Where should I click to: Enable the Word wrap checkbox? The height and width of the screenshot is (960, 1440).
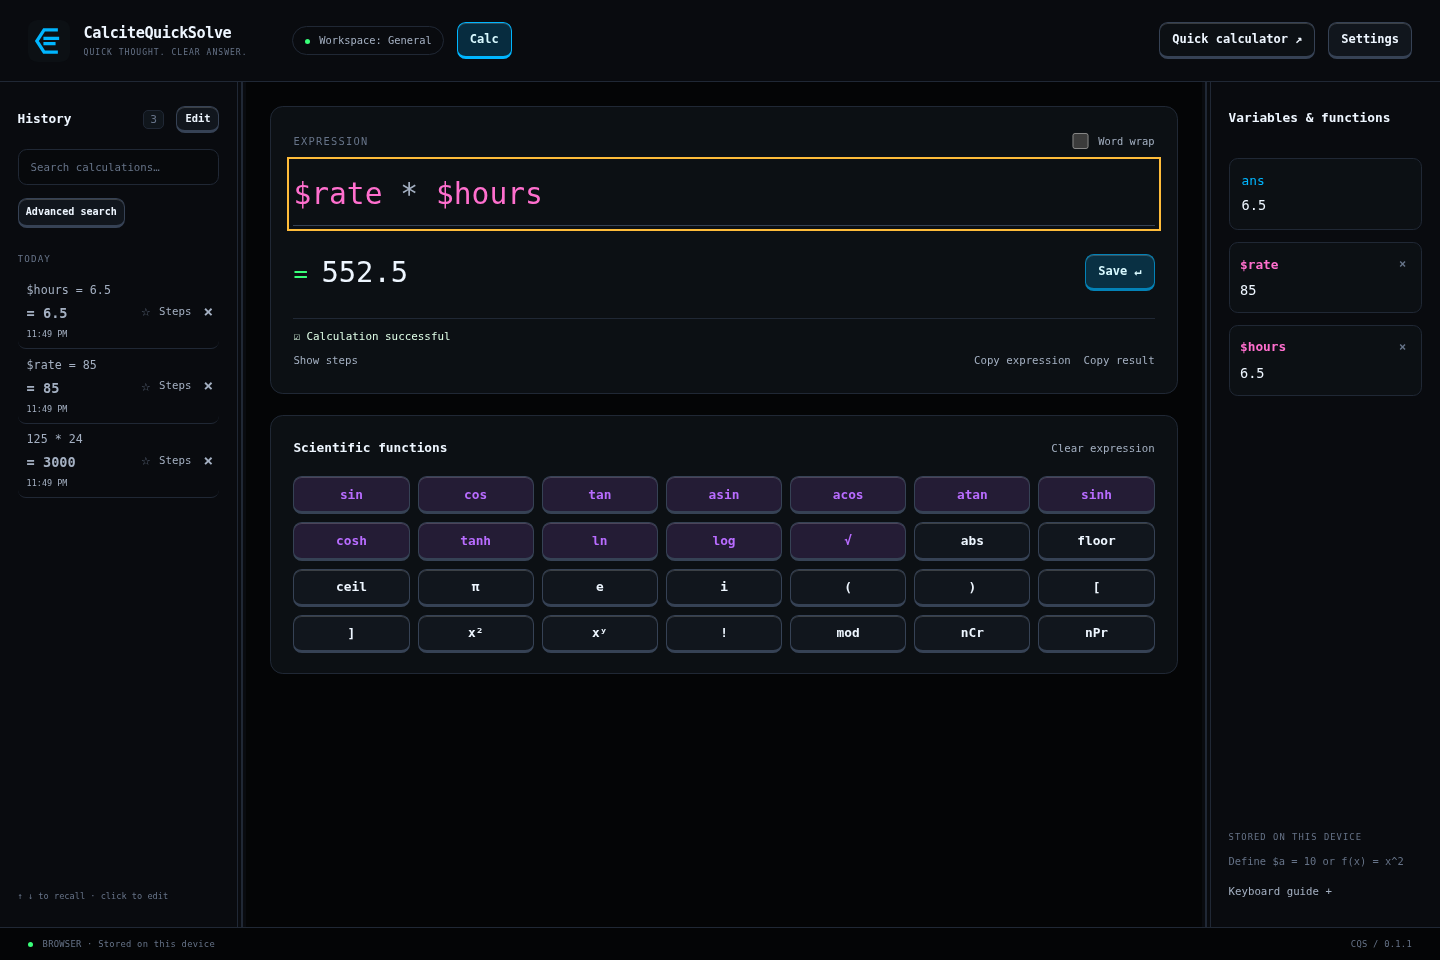[1080, 141]
